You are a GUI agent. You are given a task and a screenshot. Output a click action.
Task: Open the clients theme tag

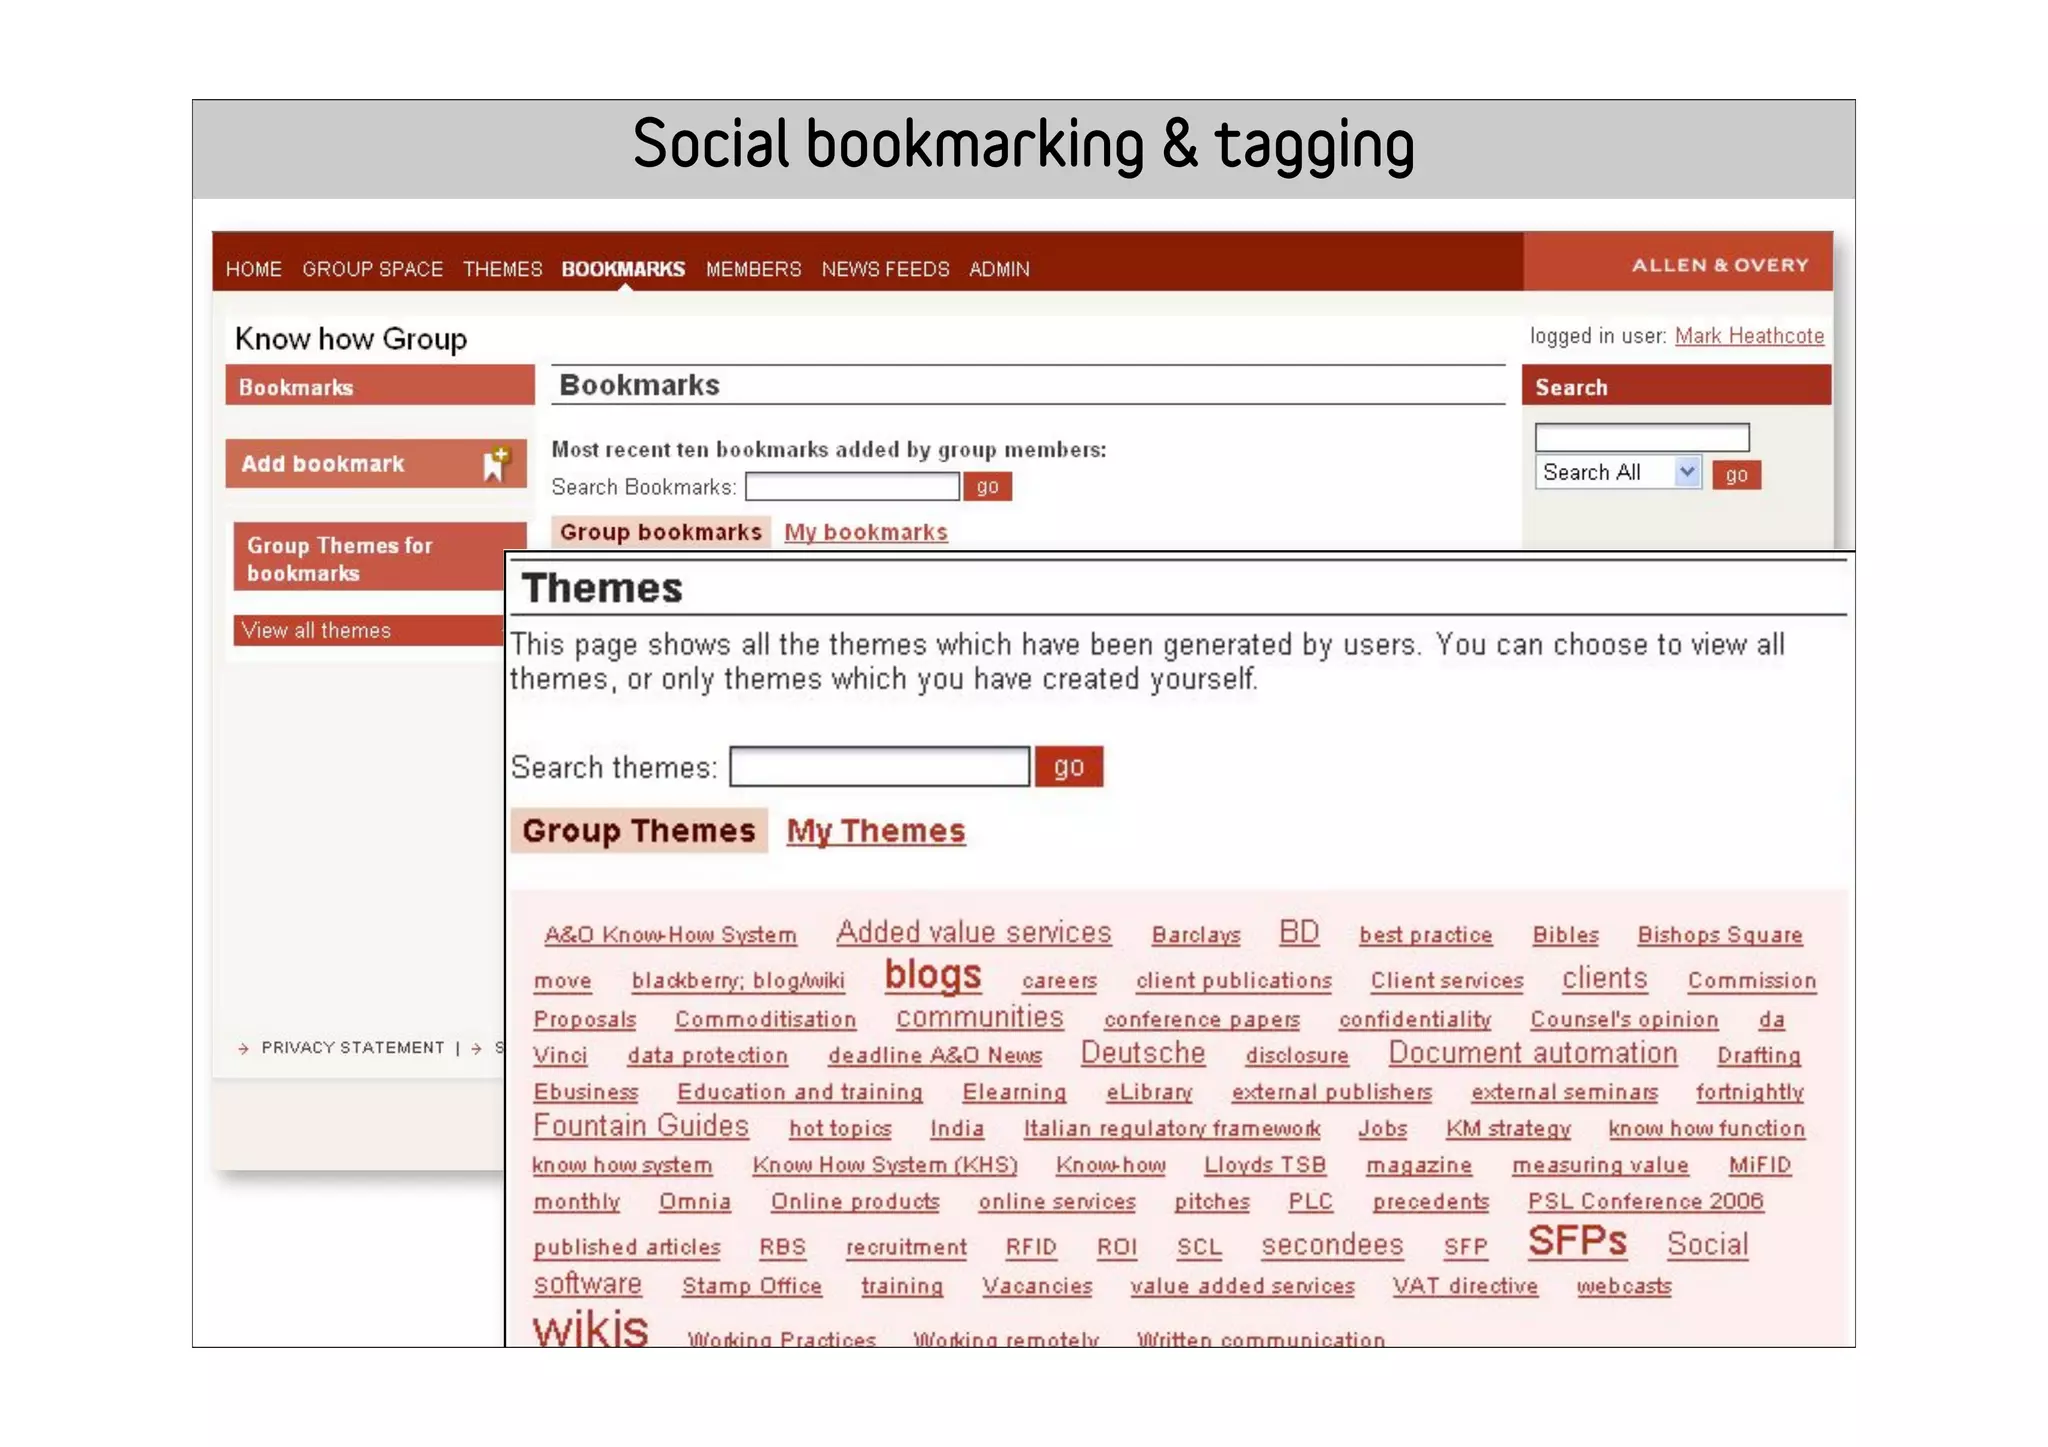point(1604,978)
